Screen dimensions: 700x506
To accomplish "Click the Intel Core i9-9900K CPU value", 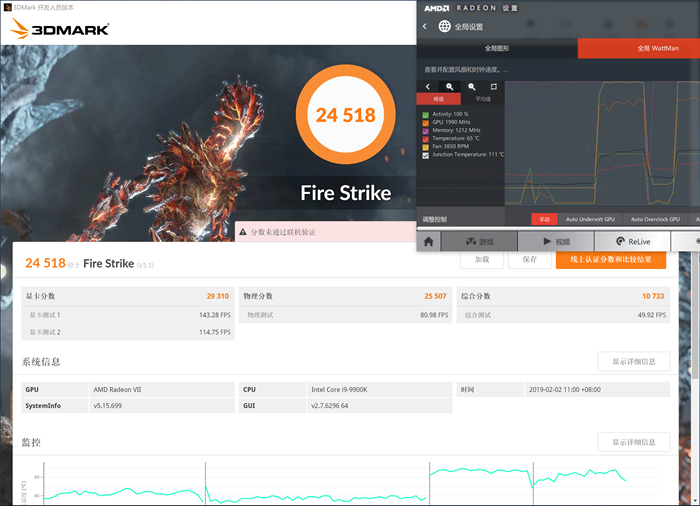I will click(339, 389).
